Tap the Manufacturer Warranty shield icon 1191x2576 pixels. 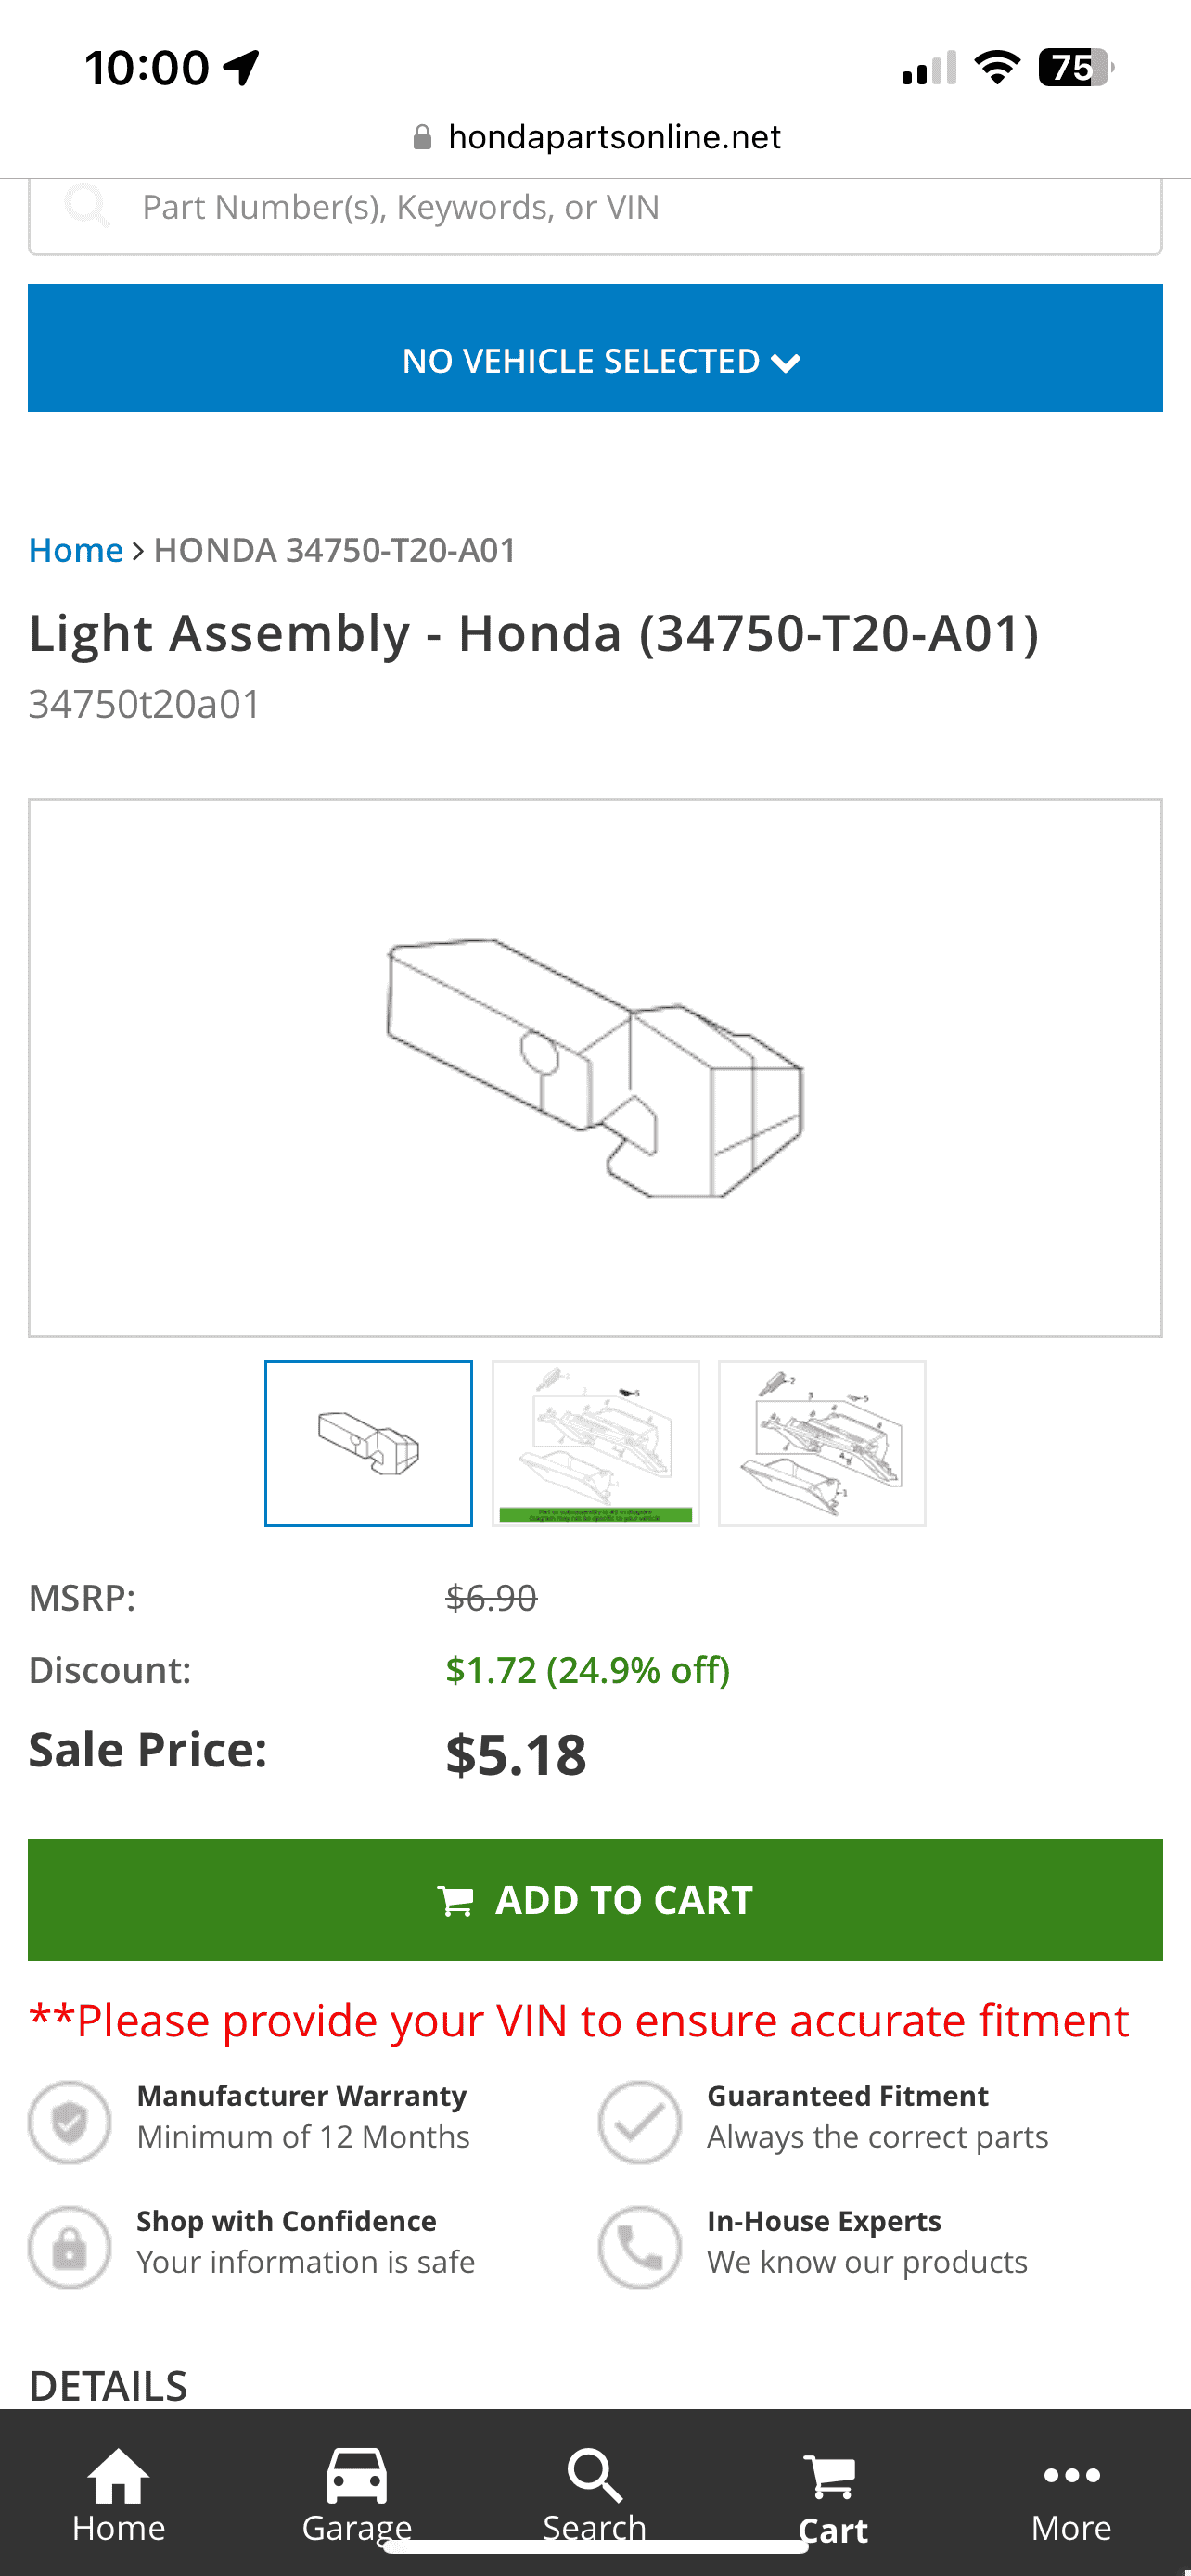[69, 2121]
